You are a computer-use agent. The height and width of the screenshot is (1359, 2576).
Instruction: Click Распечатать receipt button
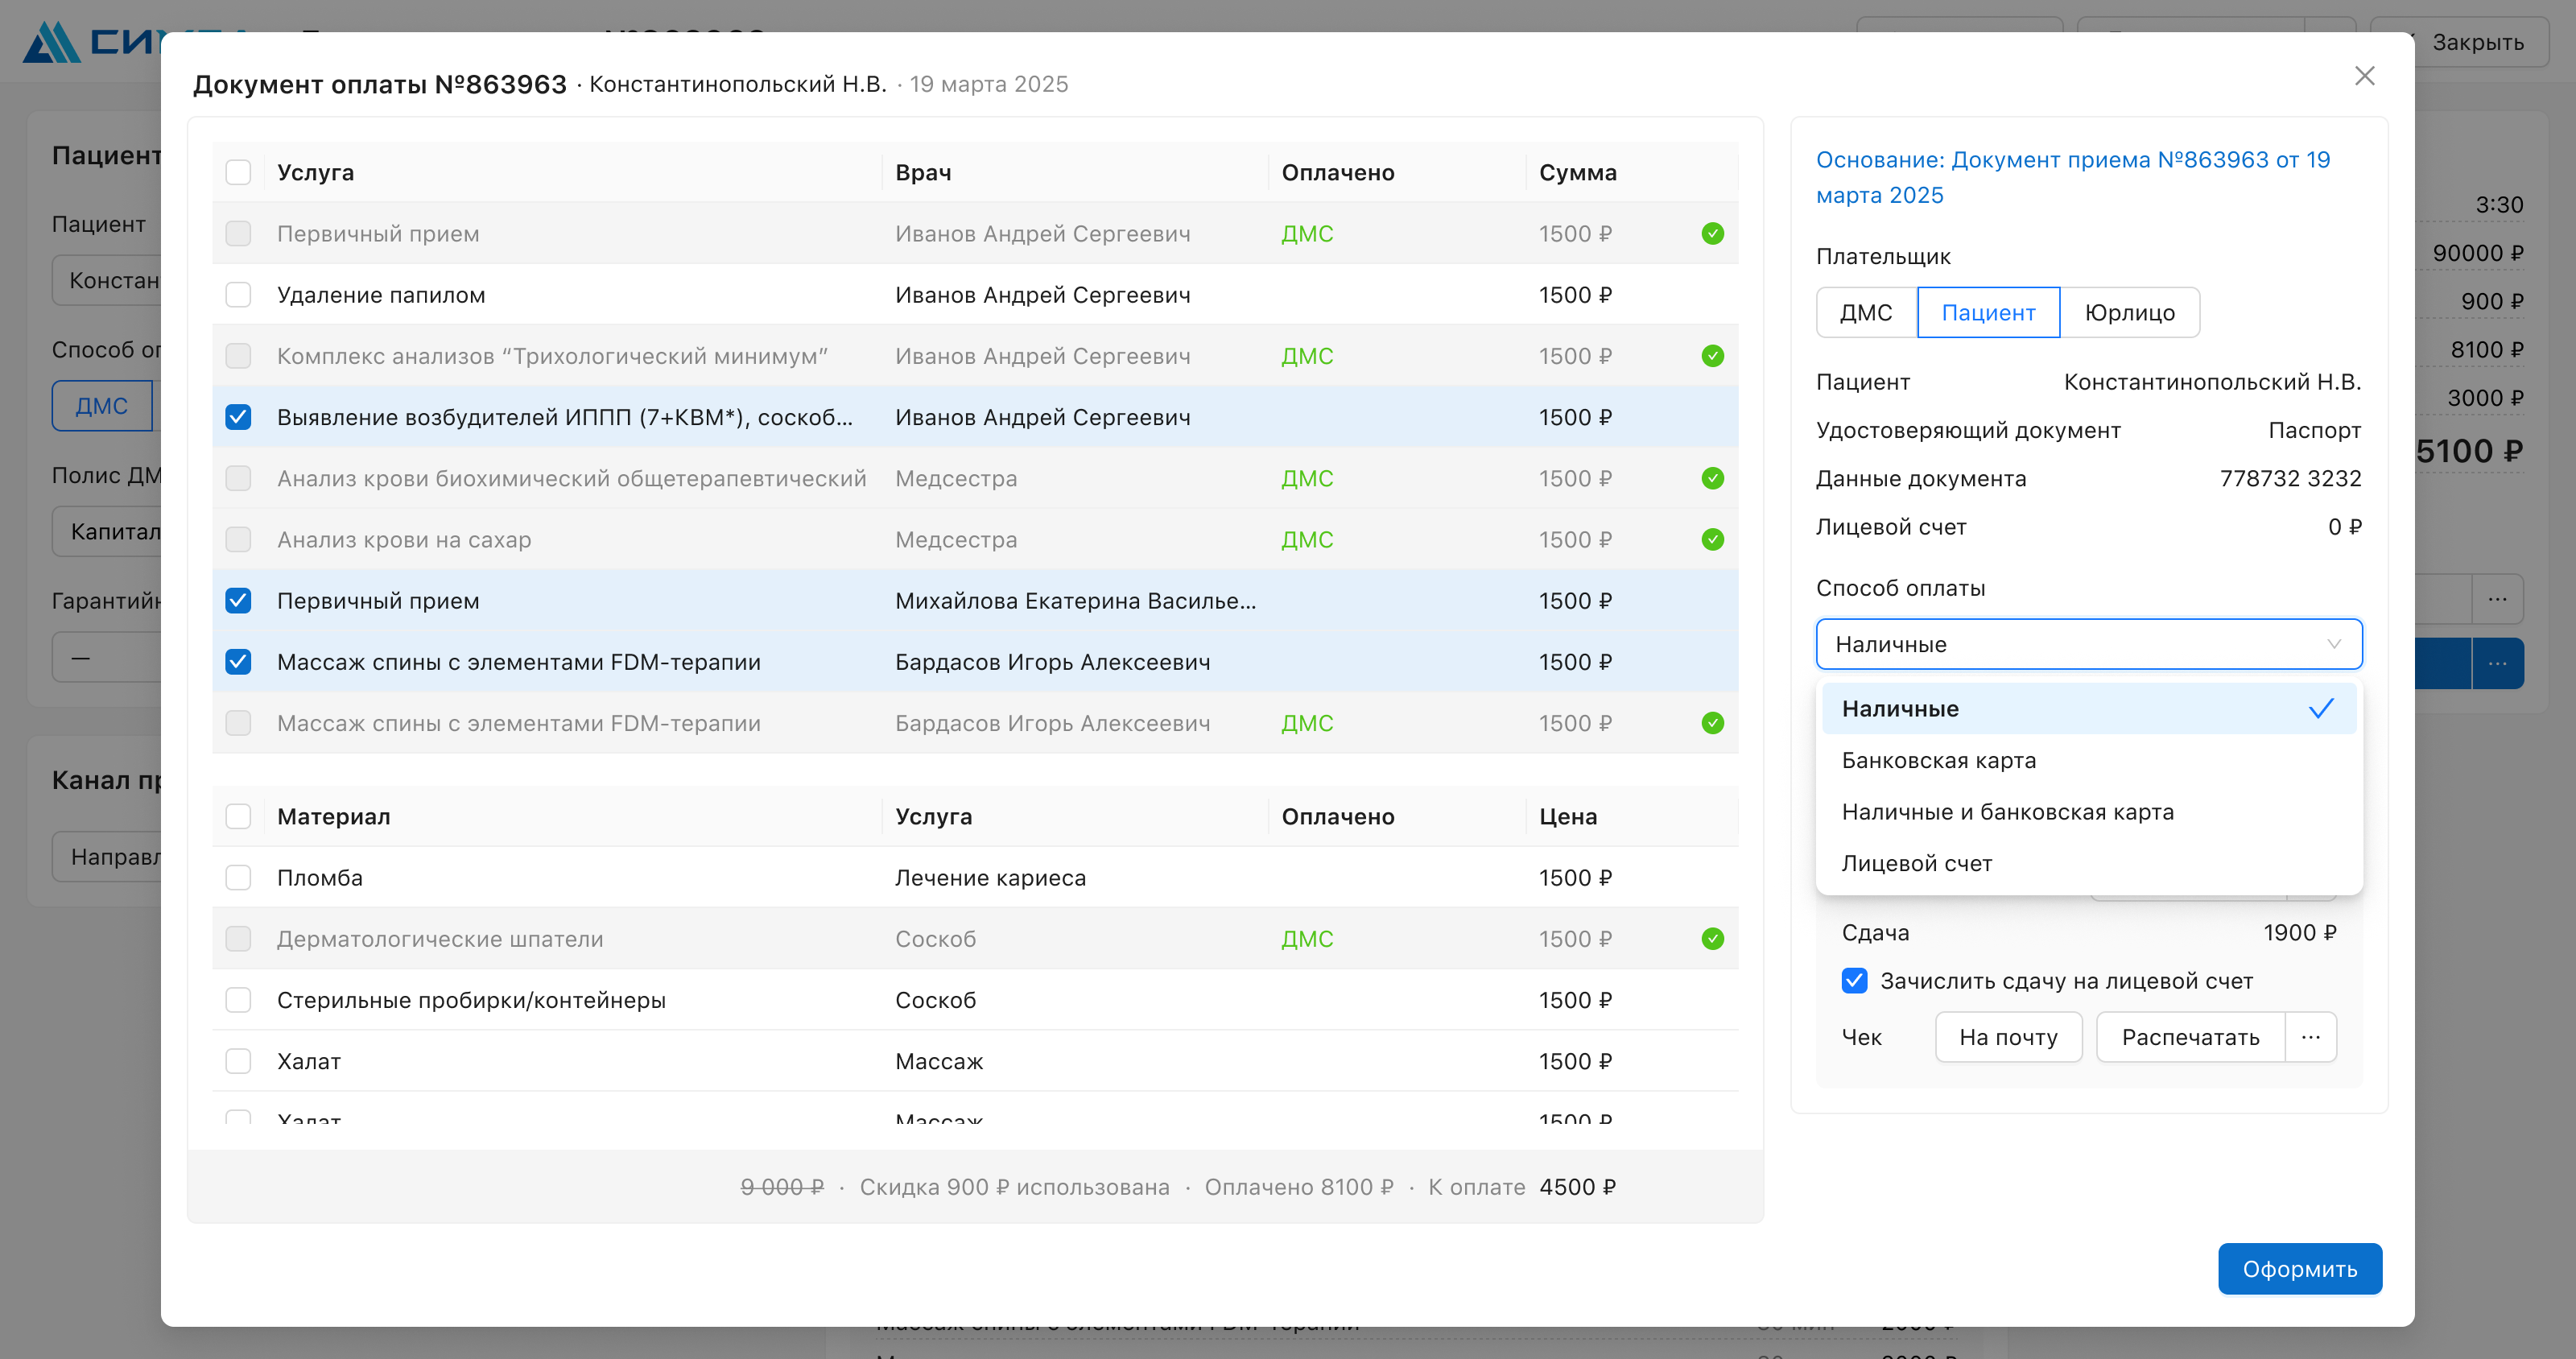[2190, 1037]
